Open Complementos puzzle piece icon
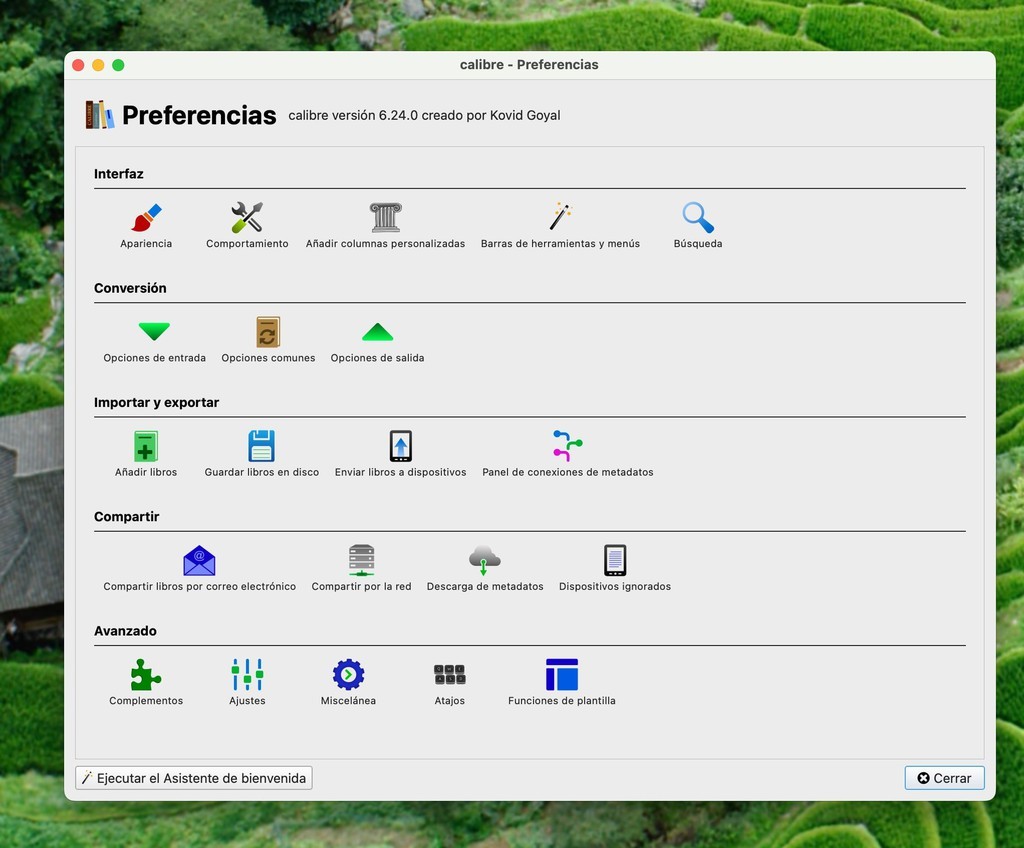 coord(146,675)
